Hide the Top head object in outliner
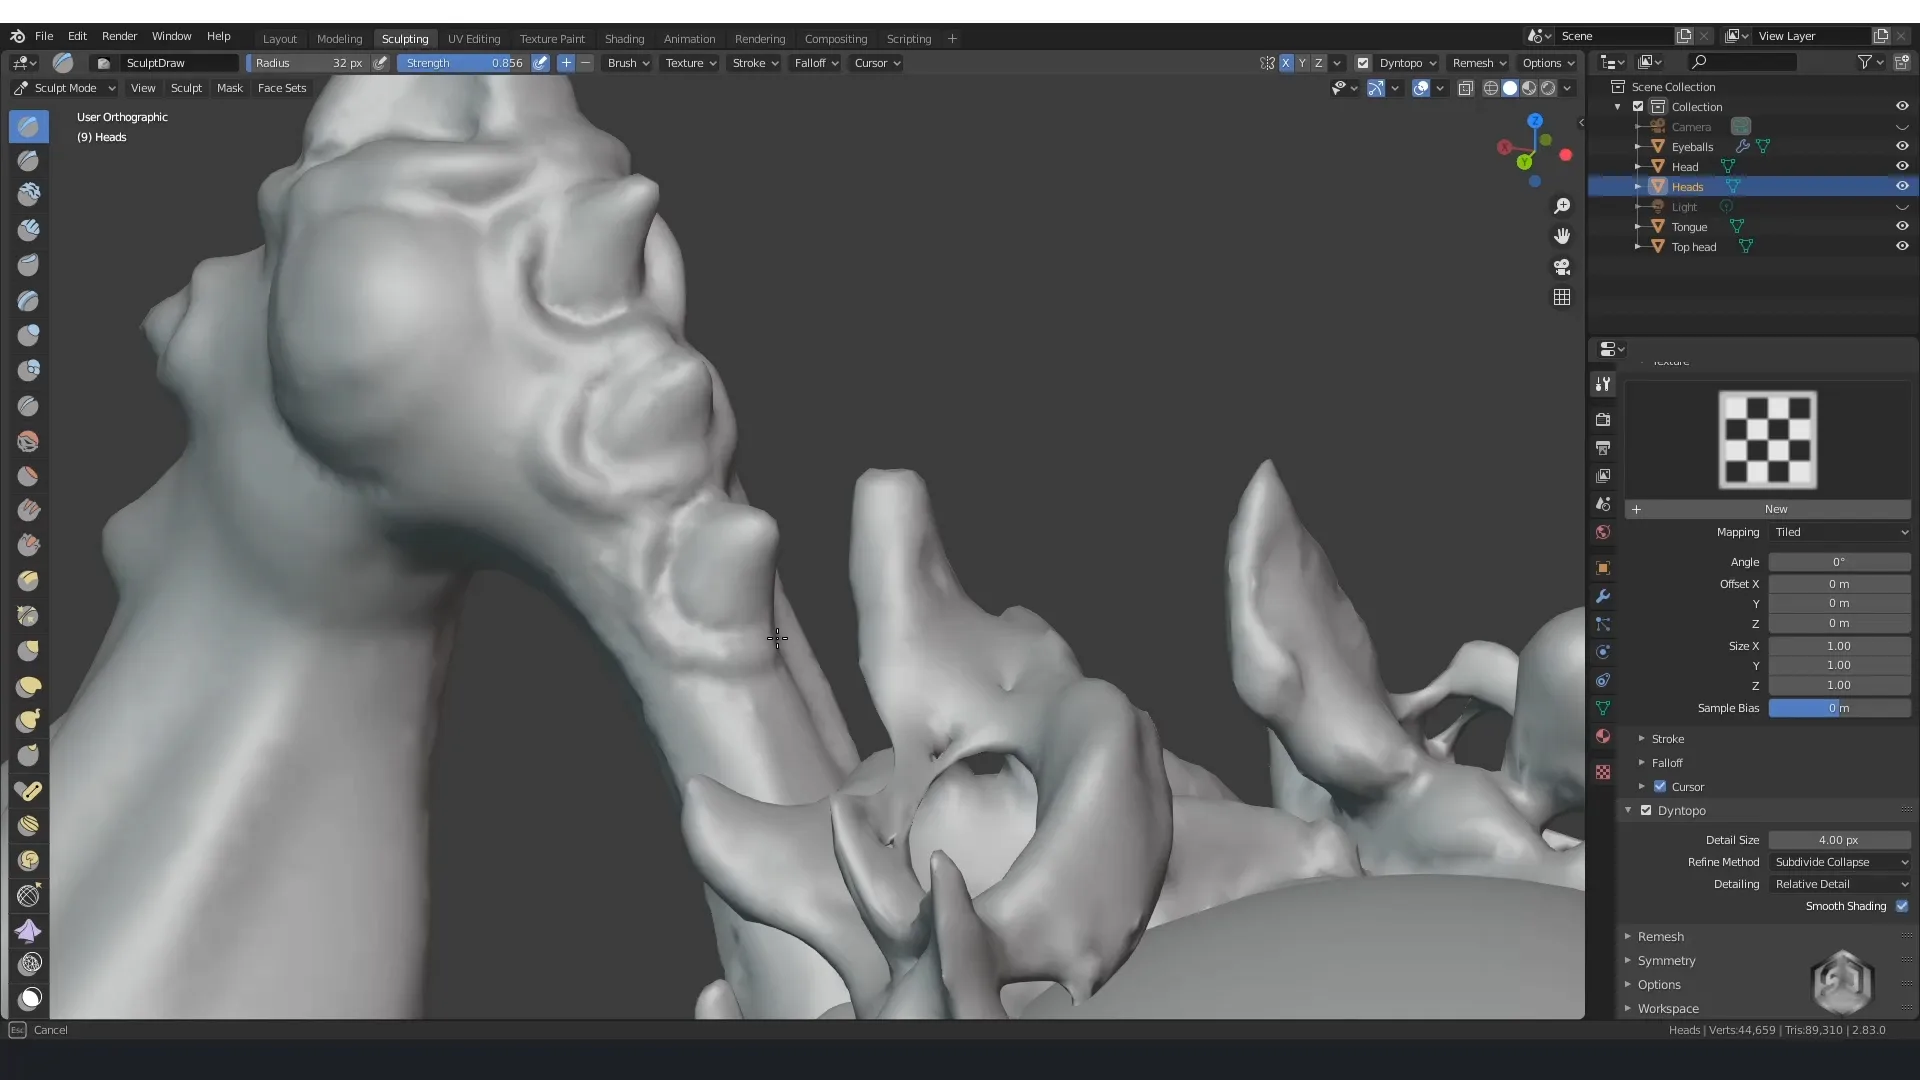The width and height of the screenshot is (1920, 1080). click(x=1902, y=246)
